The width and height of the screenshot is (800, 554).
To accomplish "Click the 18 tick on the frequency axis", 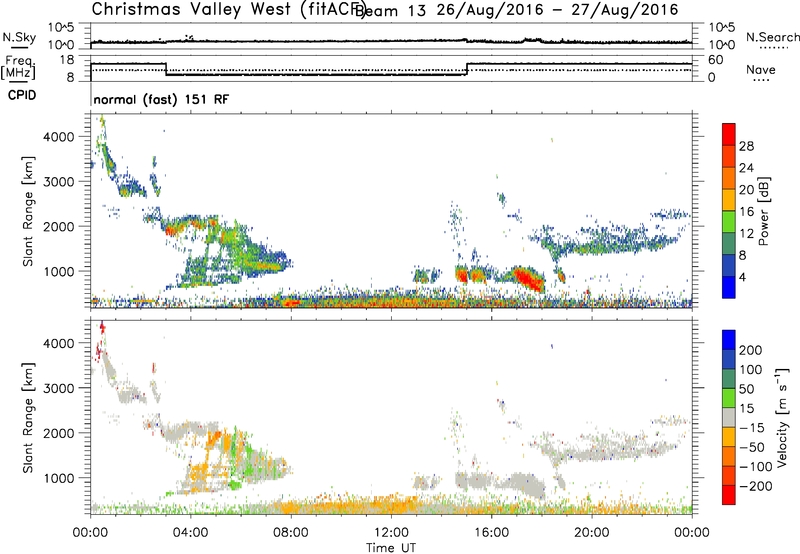I will click(66, 60).
